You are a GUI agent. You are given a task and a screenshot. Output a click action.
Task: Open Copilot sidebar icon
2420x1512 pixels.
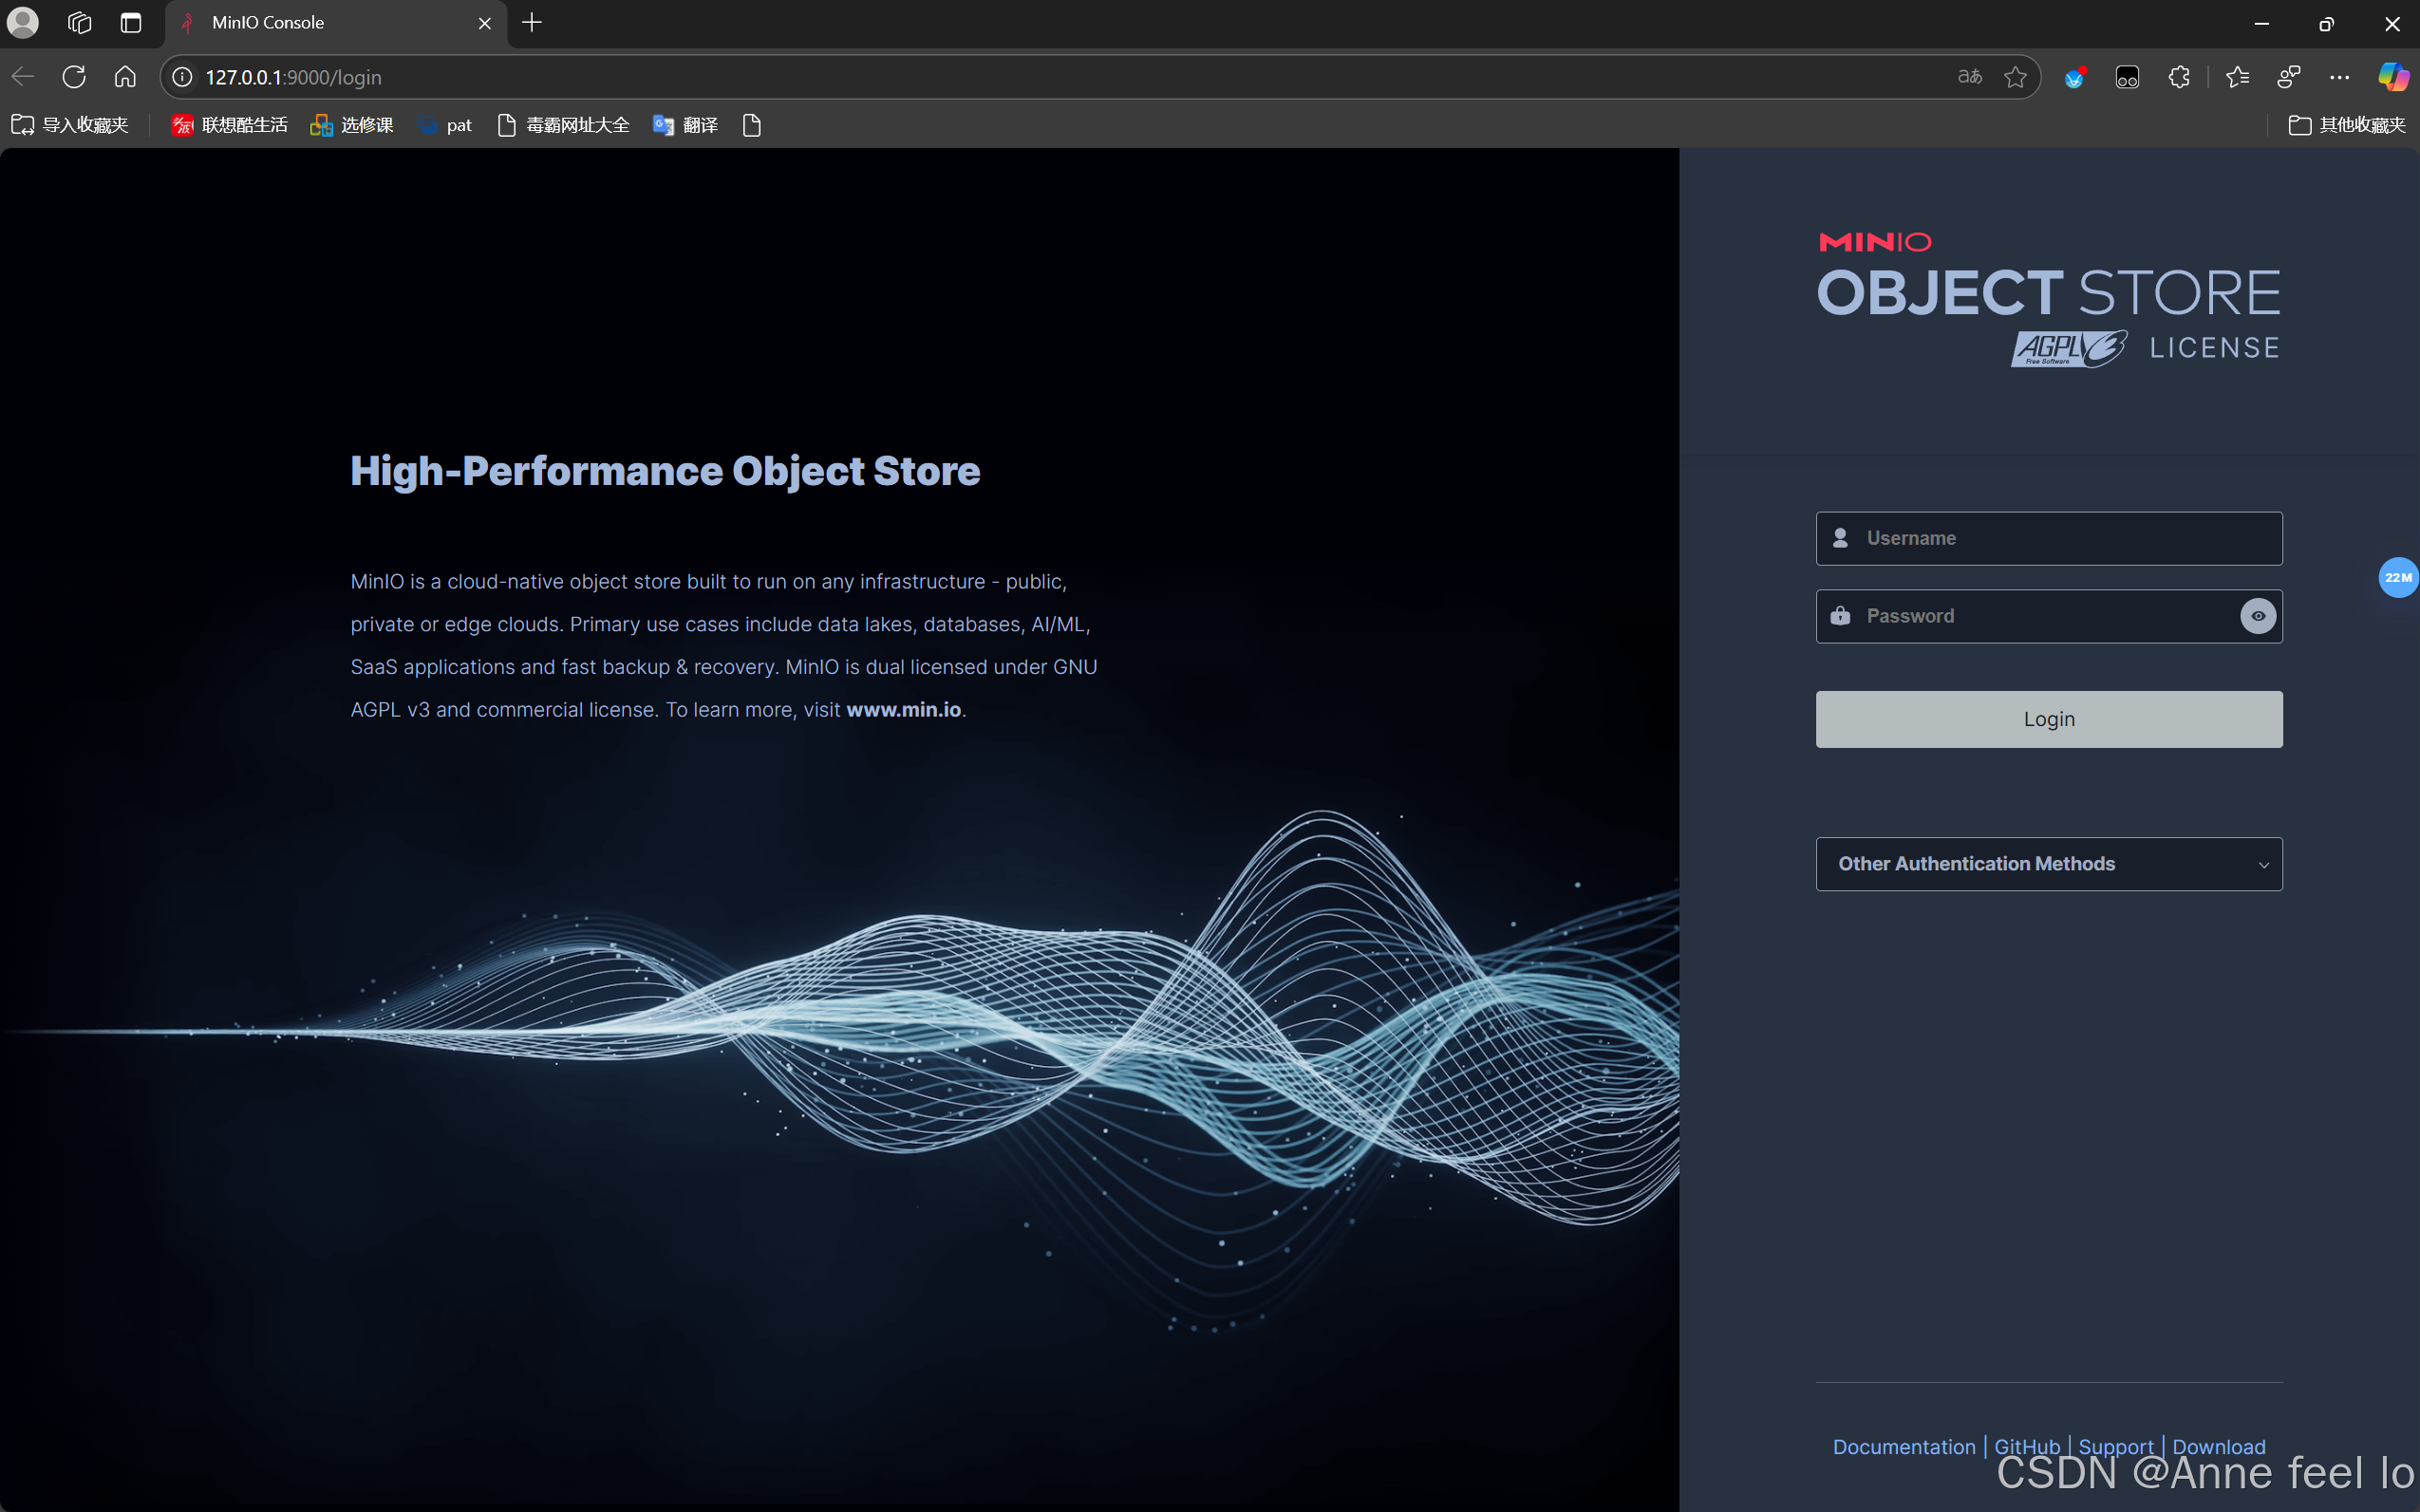tap(2392, 77)
